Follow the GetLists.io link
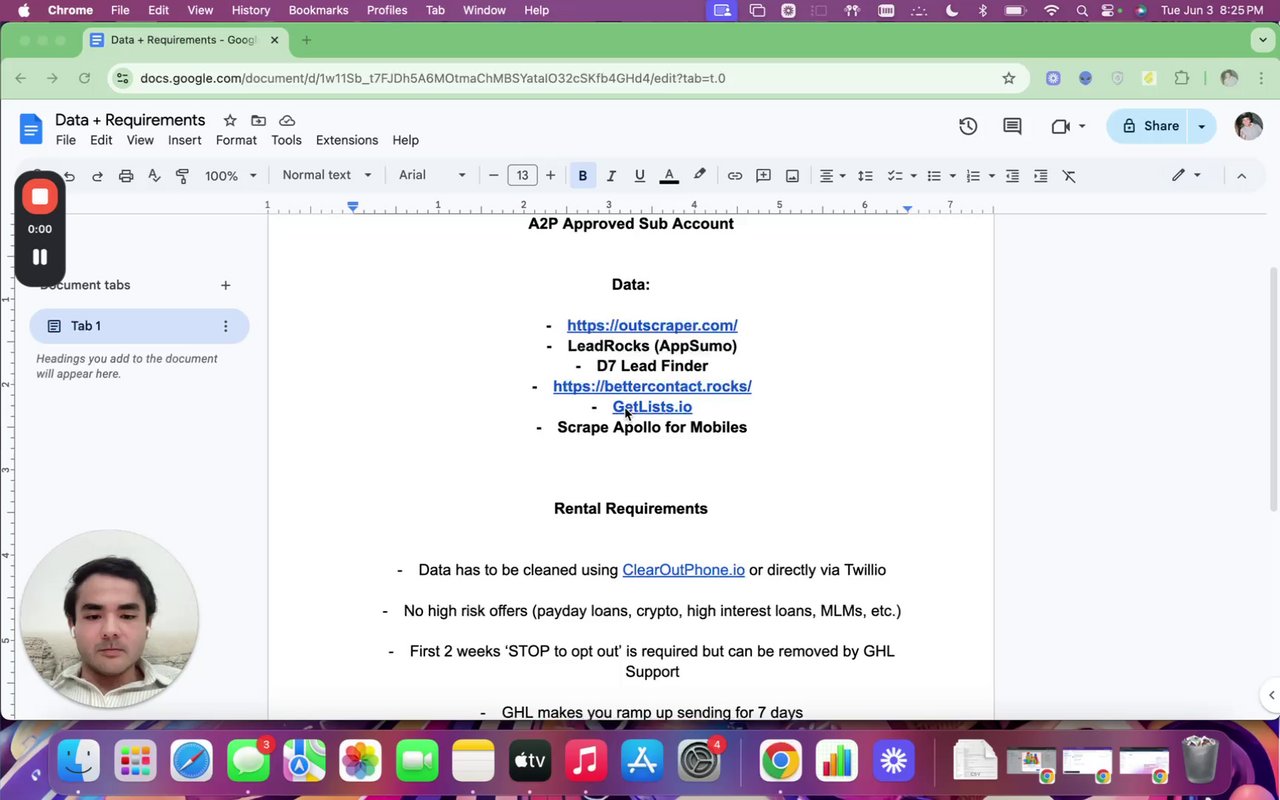 (652, 407)
